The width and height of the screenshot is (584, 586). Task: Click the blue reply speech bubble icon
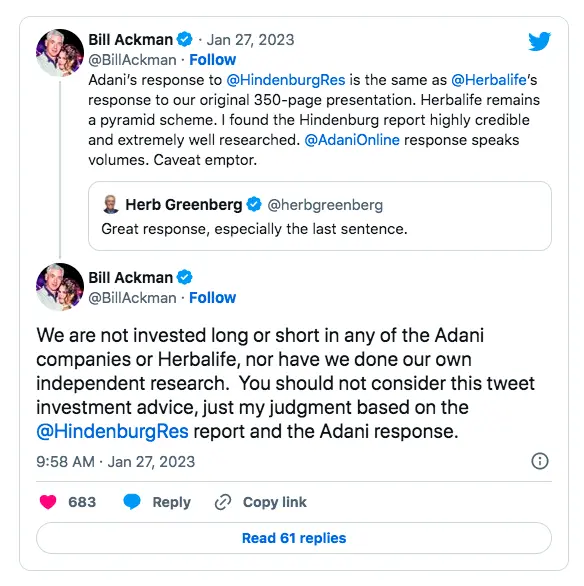click(132, 502)
